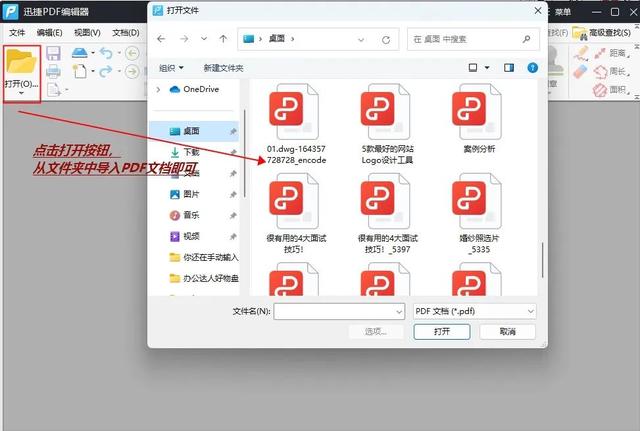Screen dimensions: 640x431
Task: Click the search magnifier icon
Action: [x=527, y=39]
